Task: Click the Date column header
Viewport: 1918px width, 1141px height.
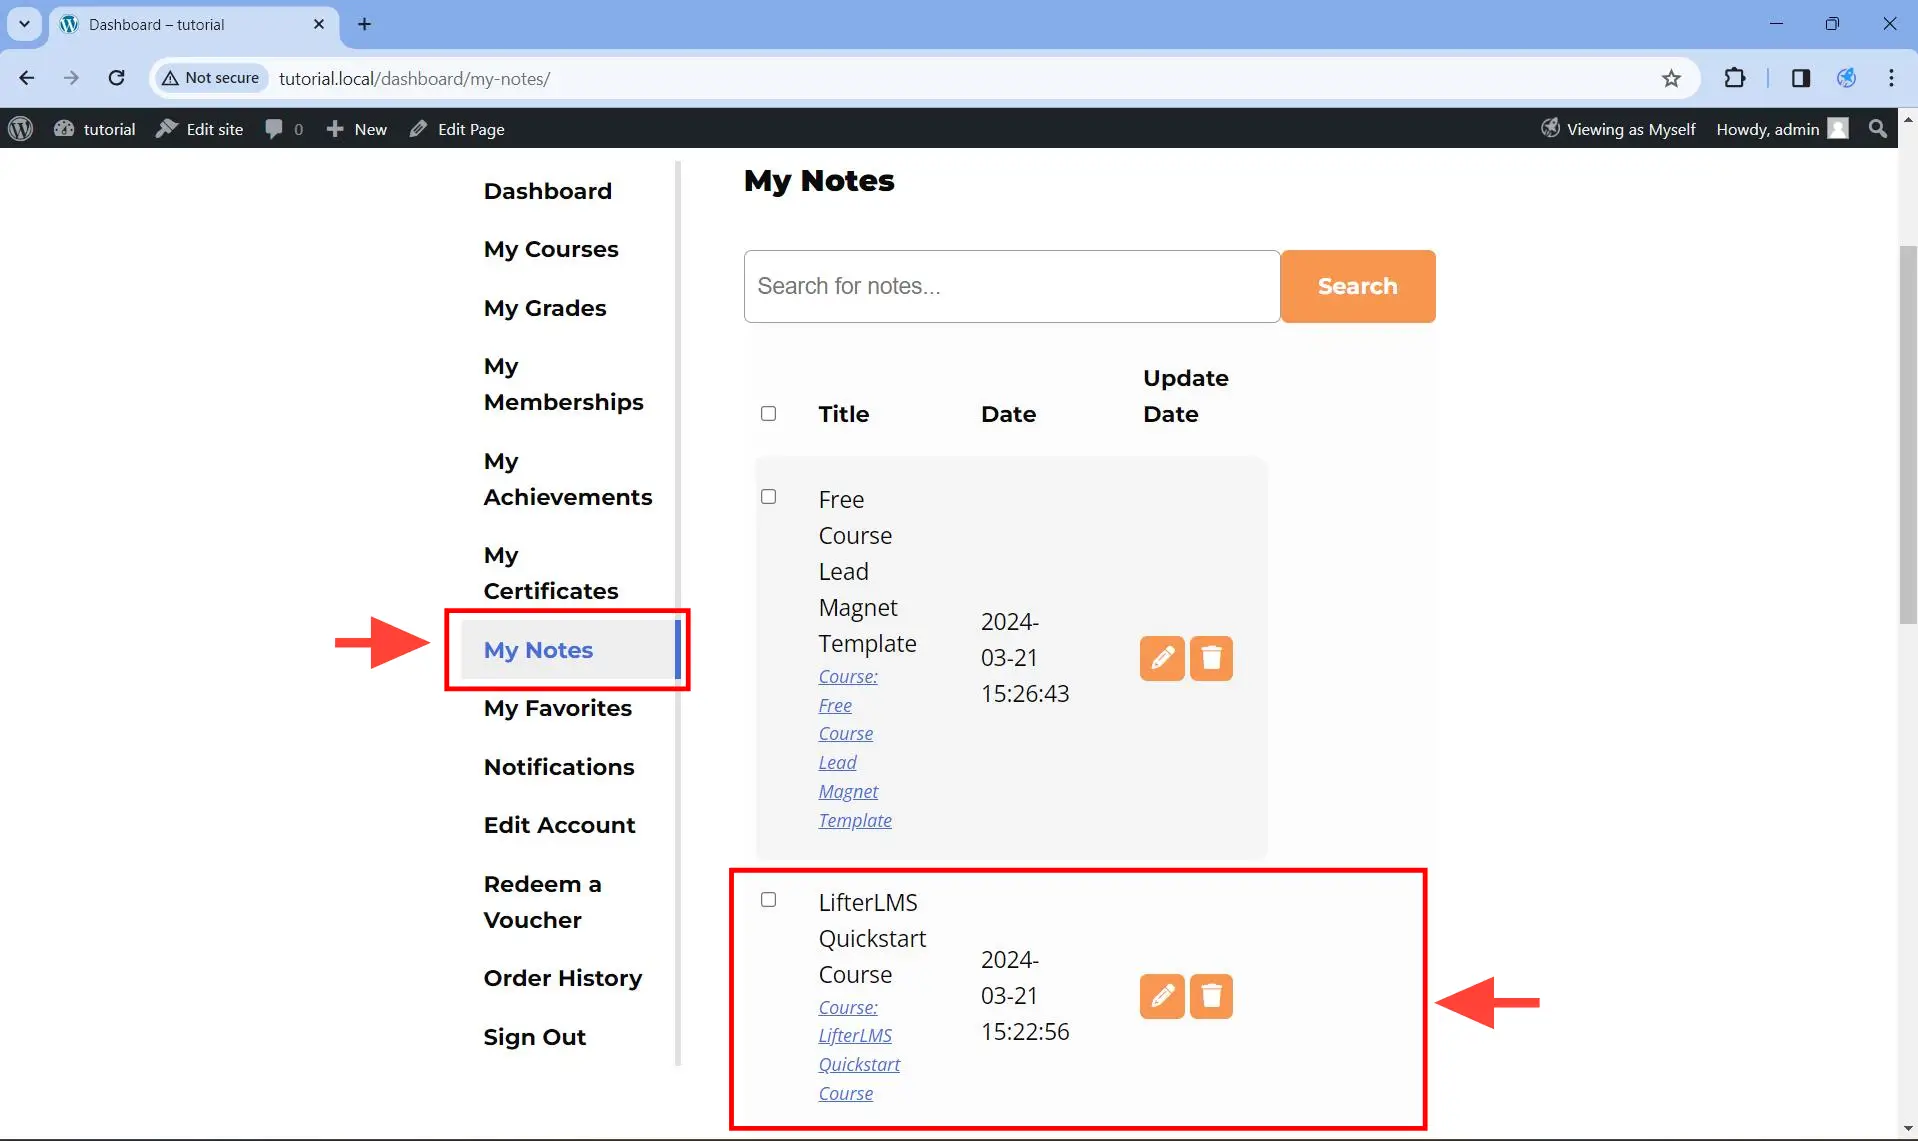Action: tap(1008, 414)
